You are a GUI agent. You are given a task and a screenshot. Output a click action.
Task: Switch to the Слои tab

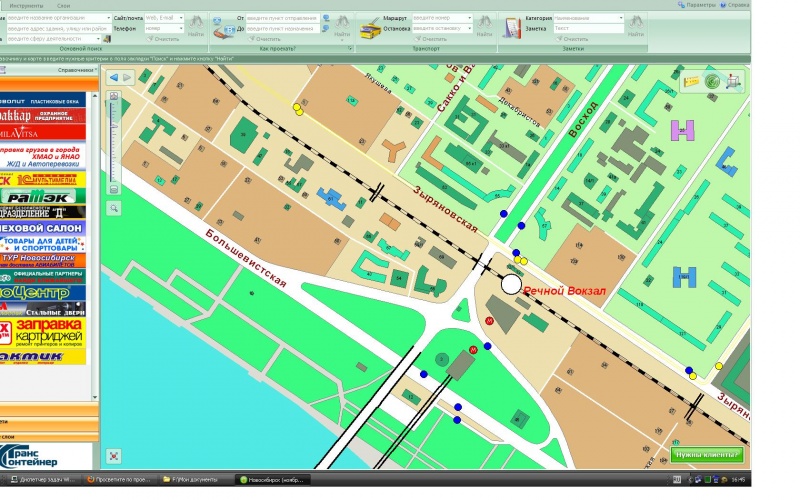pos(63,5)
